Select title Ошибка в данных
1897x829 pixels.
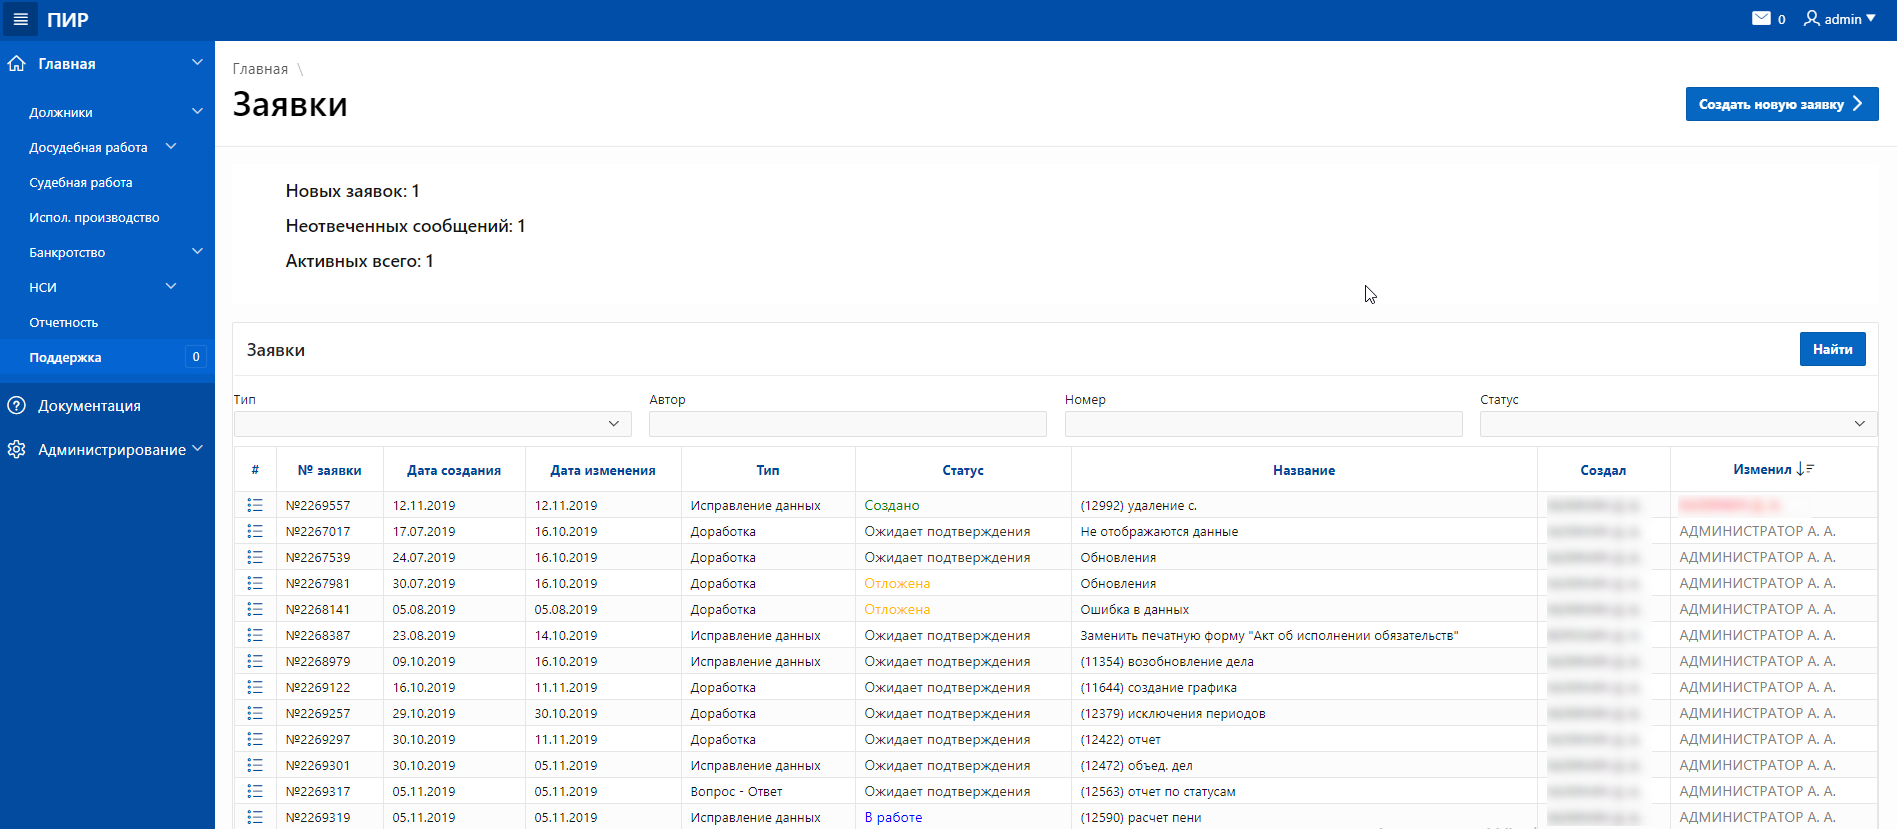[x=1135, y=609]
